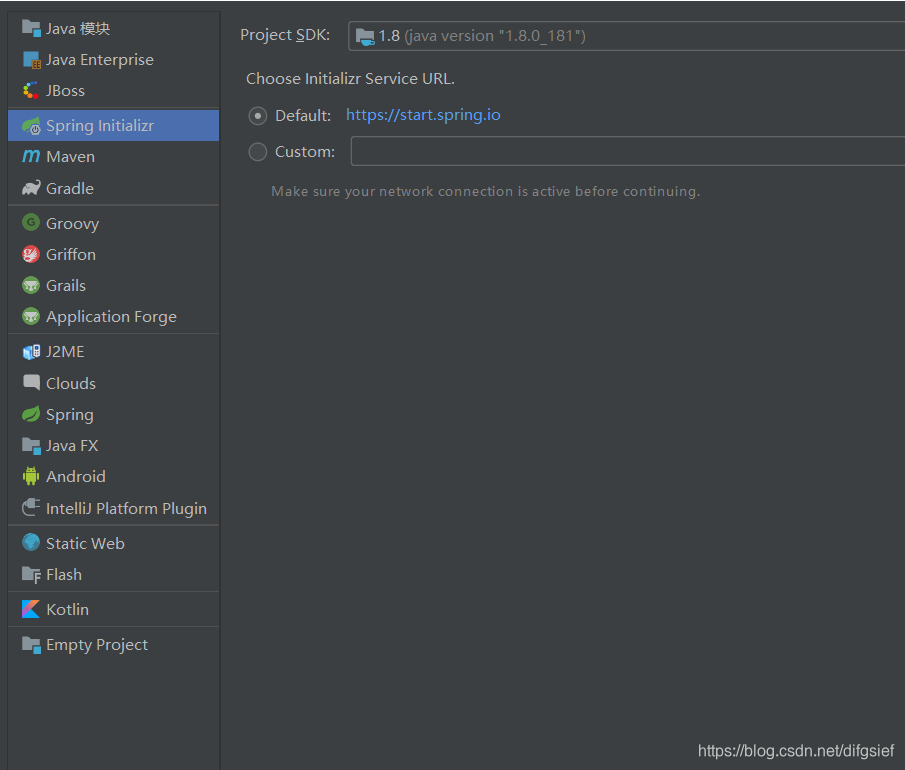The image size is (905, 770).
Task: Select Gradle project type
Action: pos(114,188)
